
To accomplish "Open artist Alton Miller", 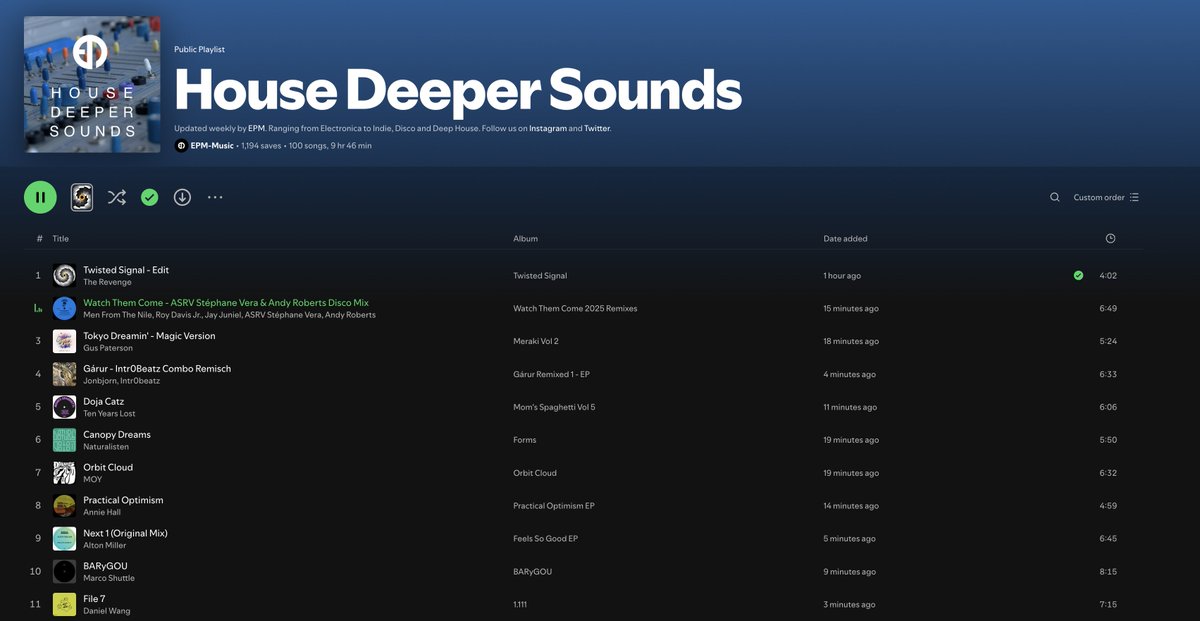I will pos(106,546).
